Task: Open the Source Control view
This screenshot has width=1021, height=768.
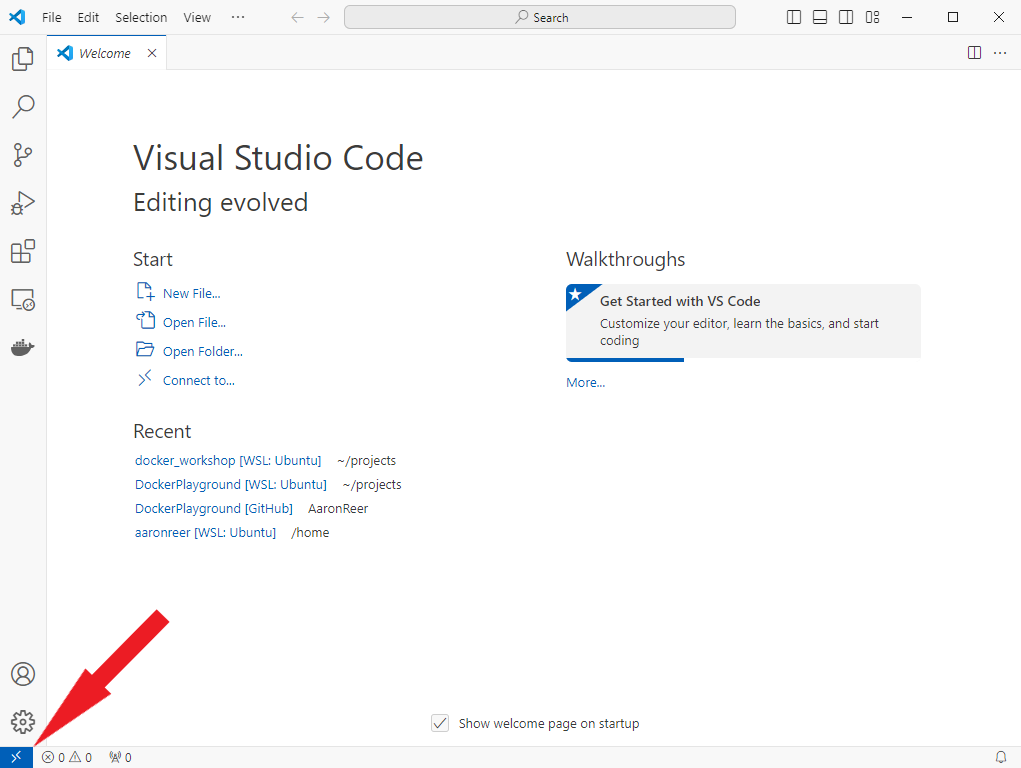Action: pos(22,155)
